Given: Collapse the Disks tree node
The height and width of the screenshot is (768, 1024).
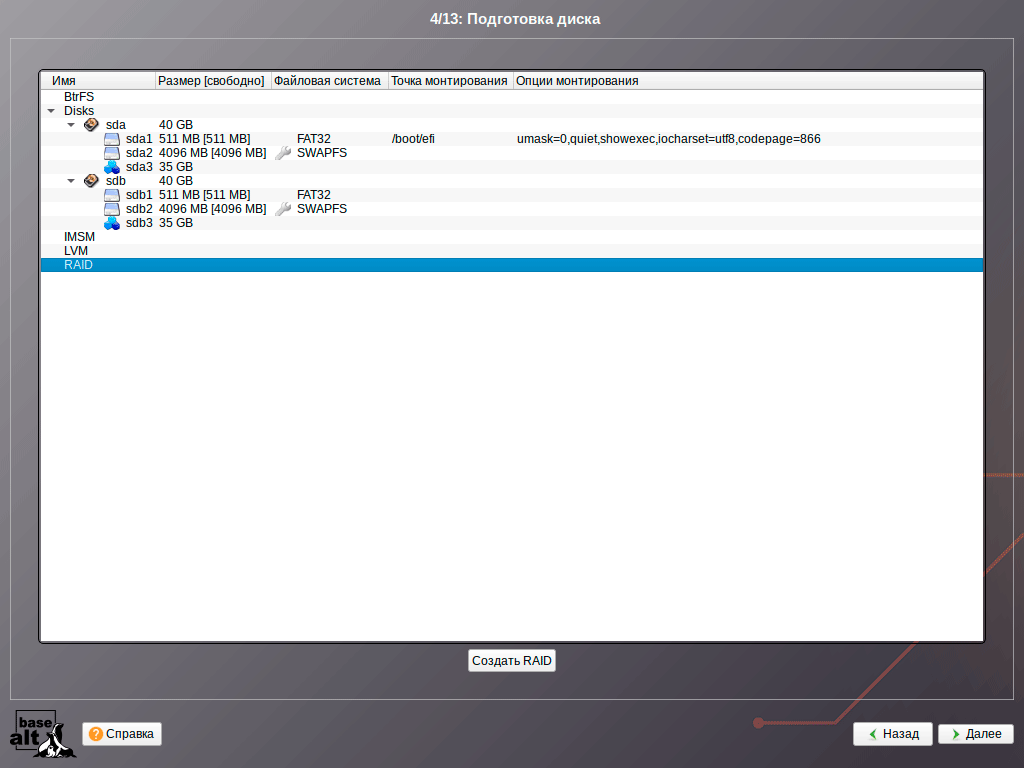Looking at the screenshot, I should [51, 111].
